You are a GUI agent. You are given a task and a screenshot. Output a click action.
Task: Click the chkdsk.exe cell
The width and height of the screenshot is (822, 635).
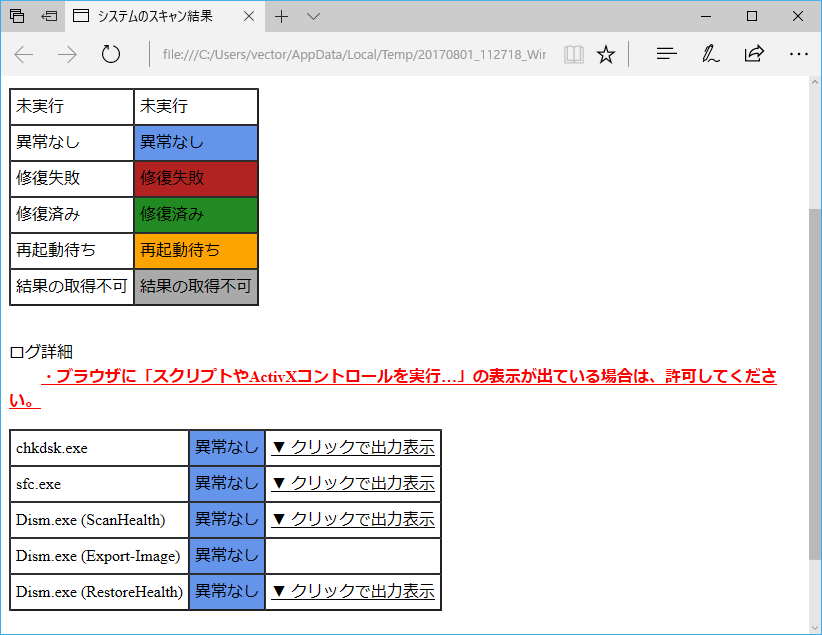coord(99,448)
